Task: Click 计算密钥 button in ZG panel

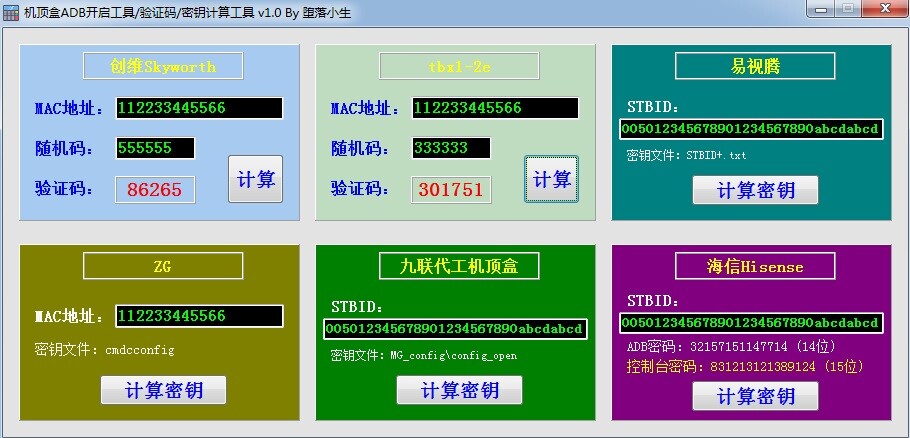Action: tap(163, 390)
